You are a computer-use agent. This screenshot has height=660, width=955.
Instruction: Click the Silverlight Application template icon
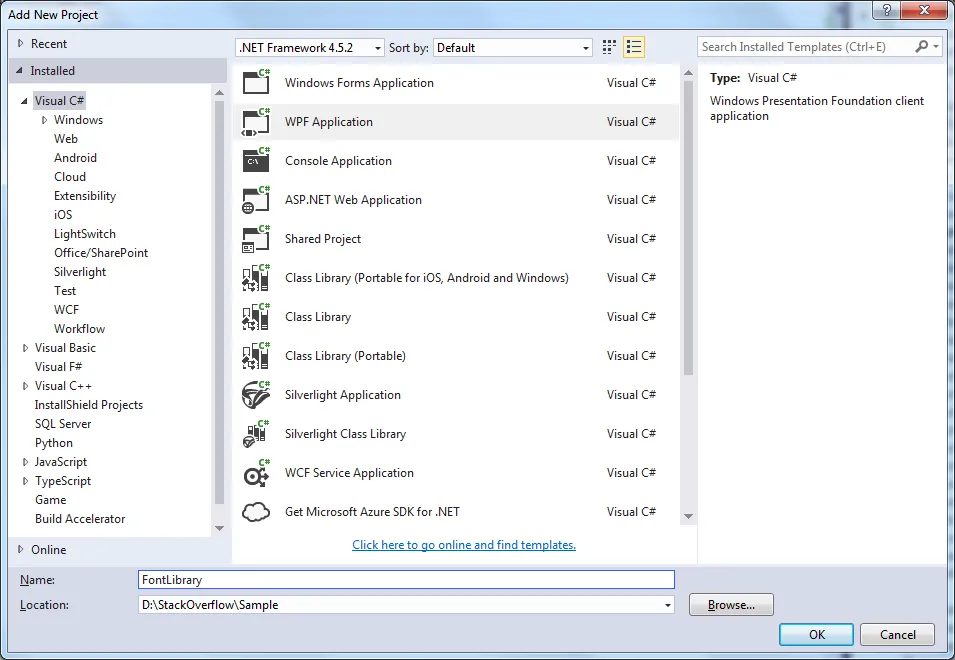pyautogui.click(x=256, y=394)
